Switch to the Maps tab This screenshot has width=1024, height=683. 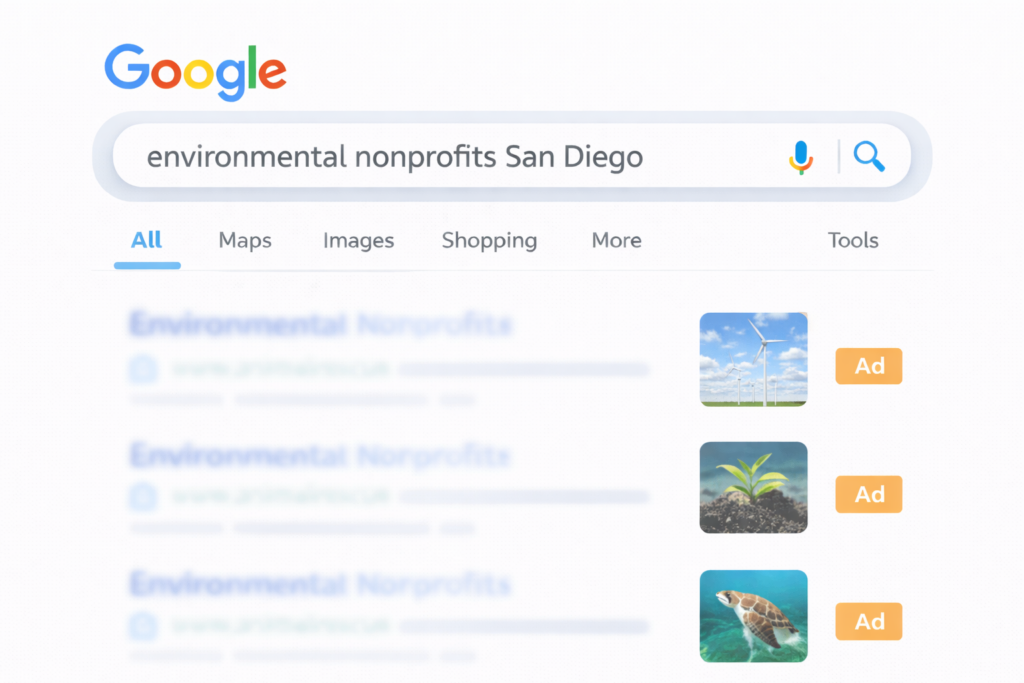point(245,240)
